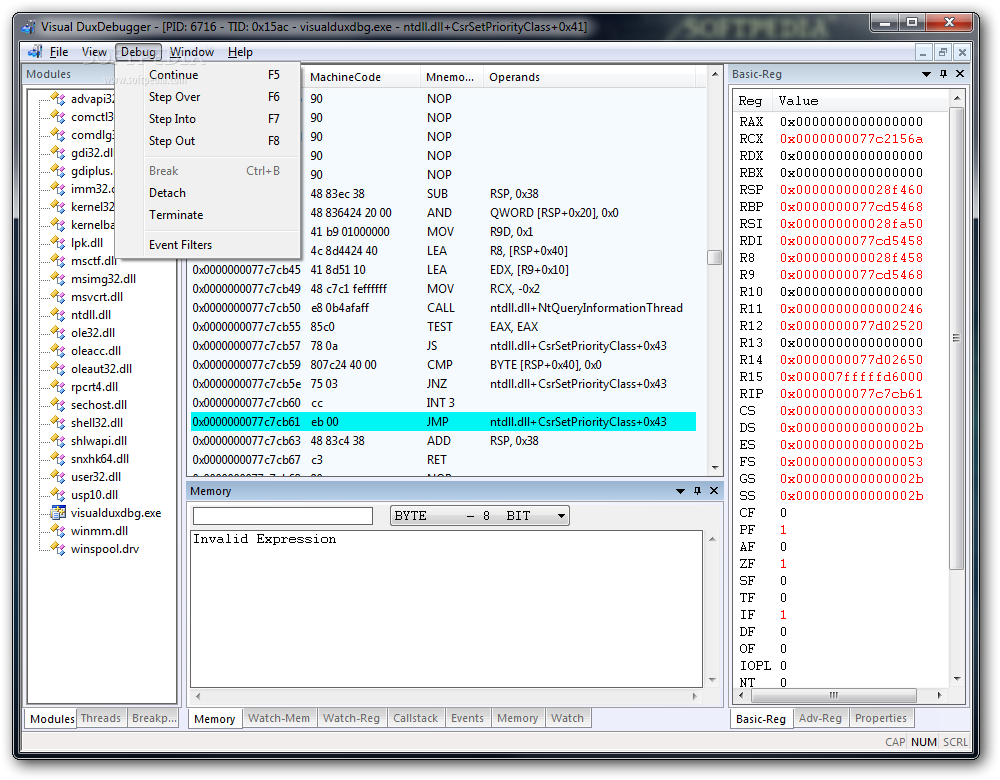Click the Visual DuxDebugger title bar icon
The width and height of the screenshot is (1000, 780).
[29, 27]
